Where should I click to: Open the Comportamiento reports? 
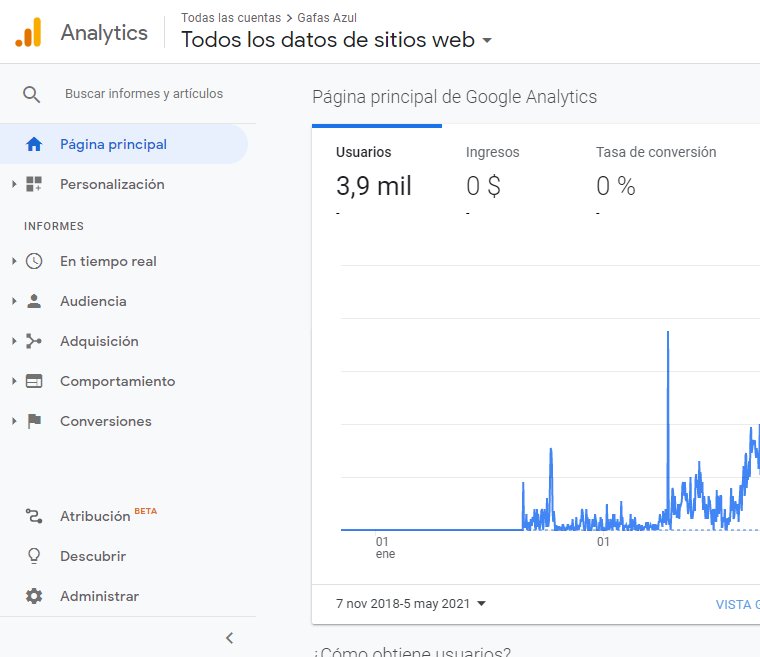pos(118,381)
